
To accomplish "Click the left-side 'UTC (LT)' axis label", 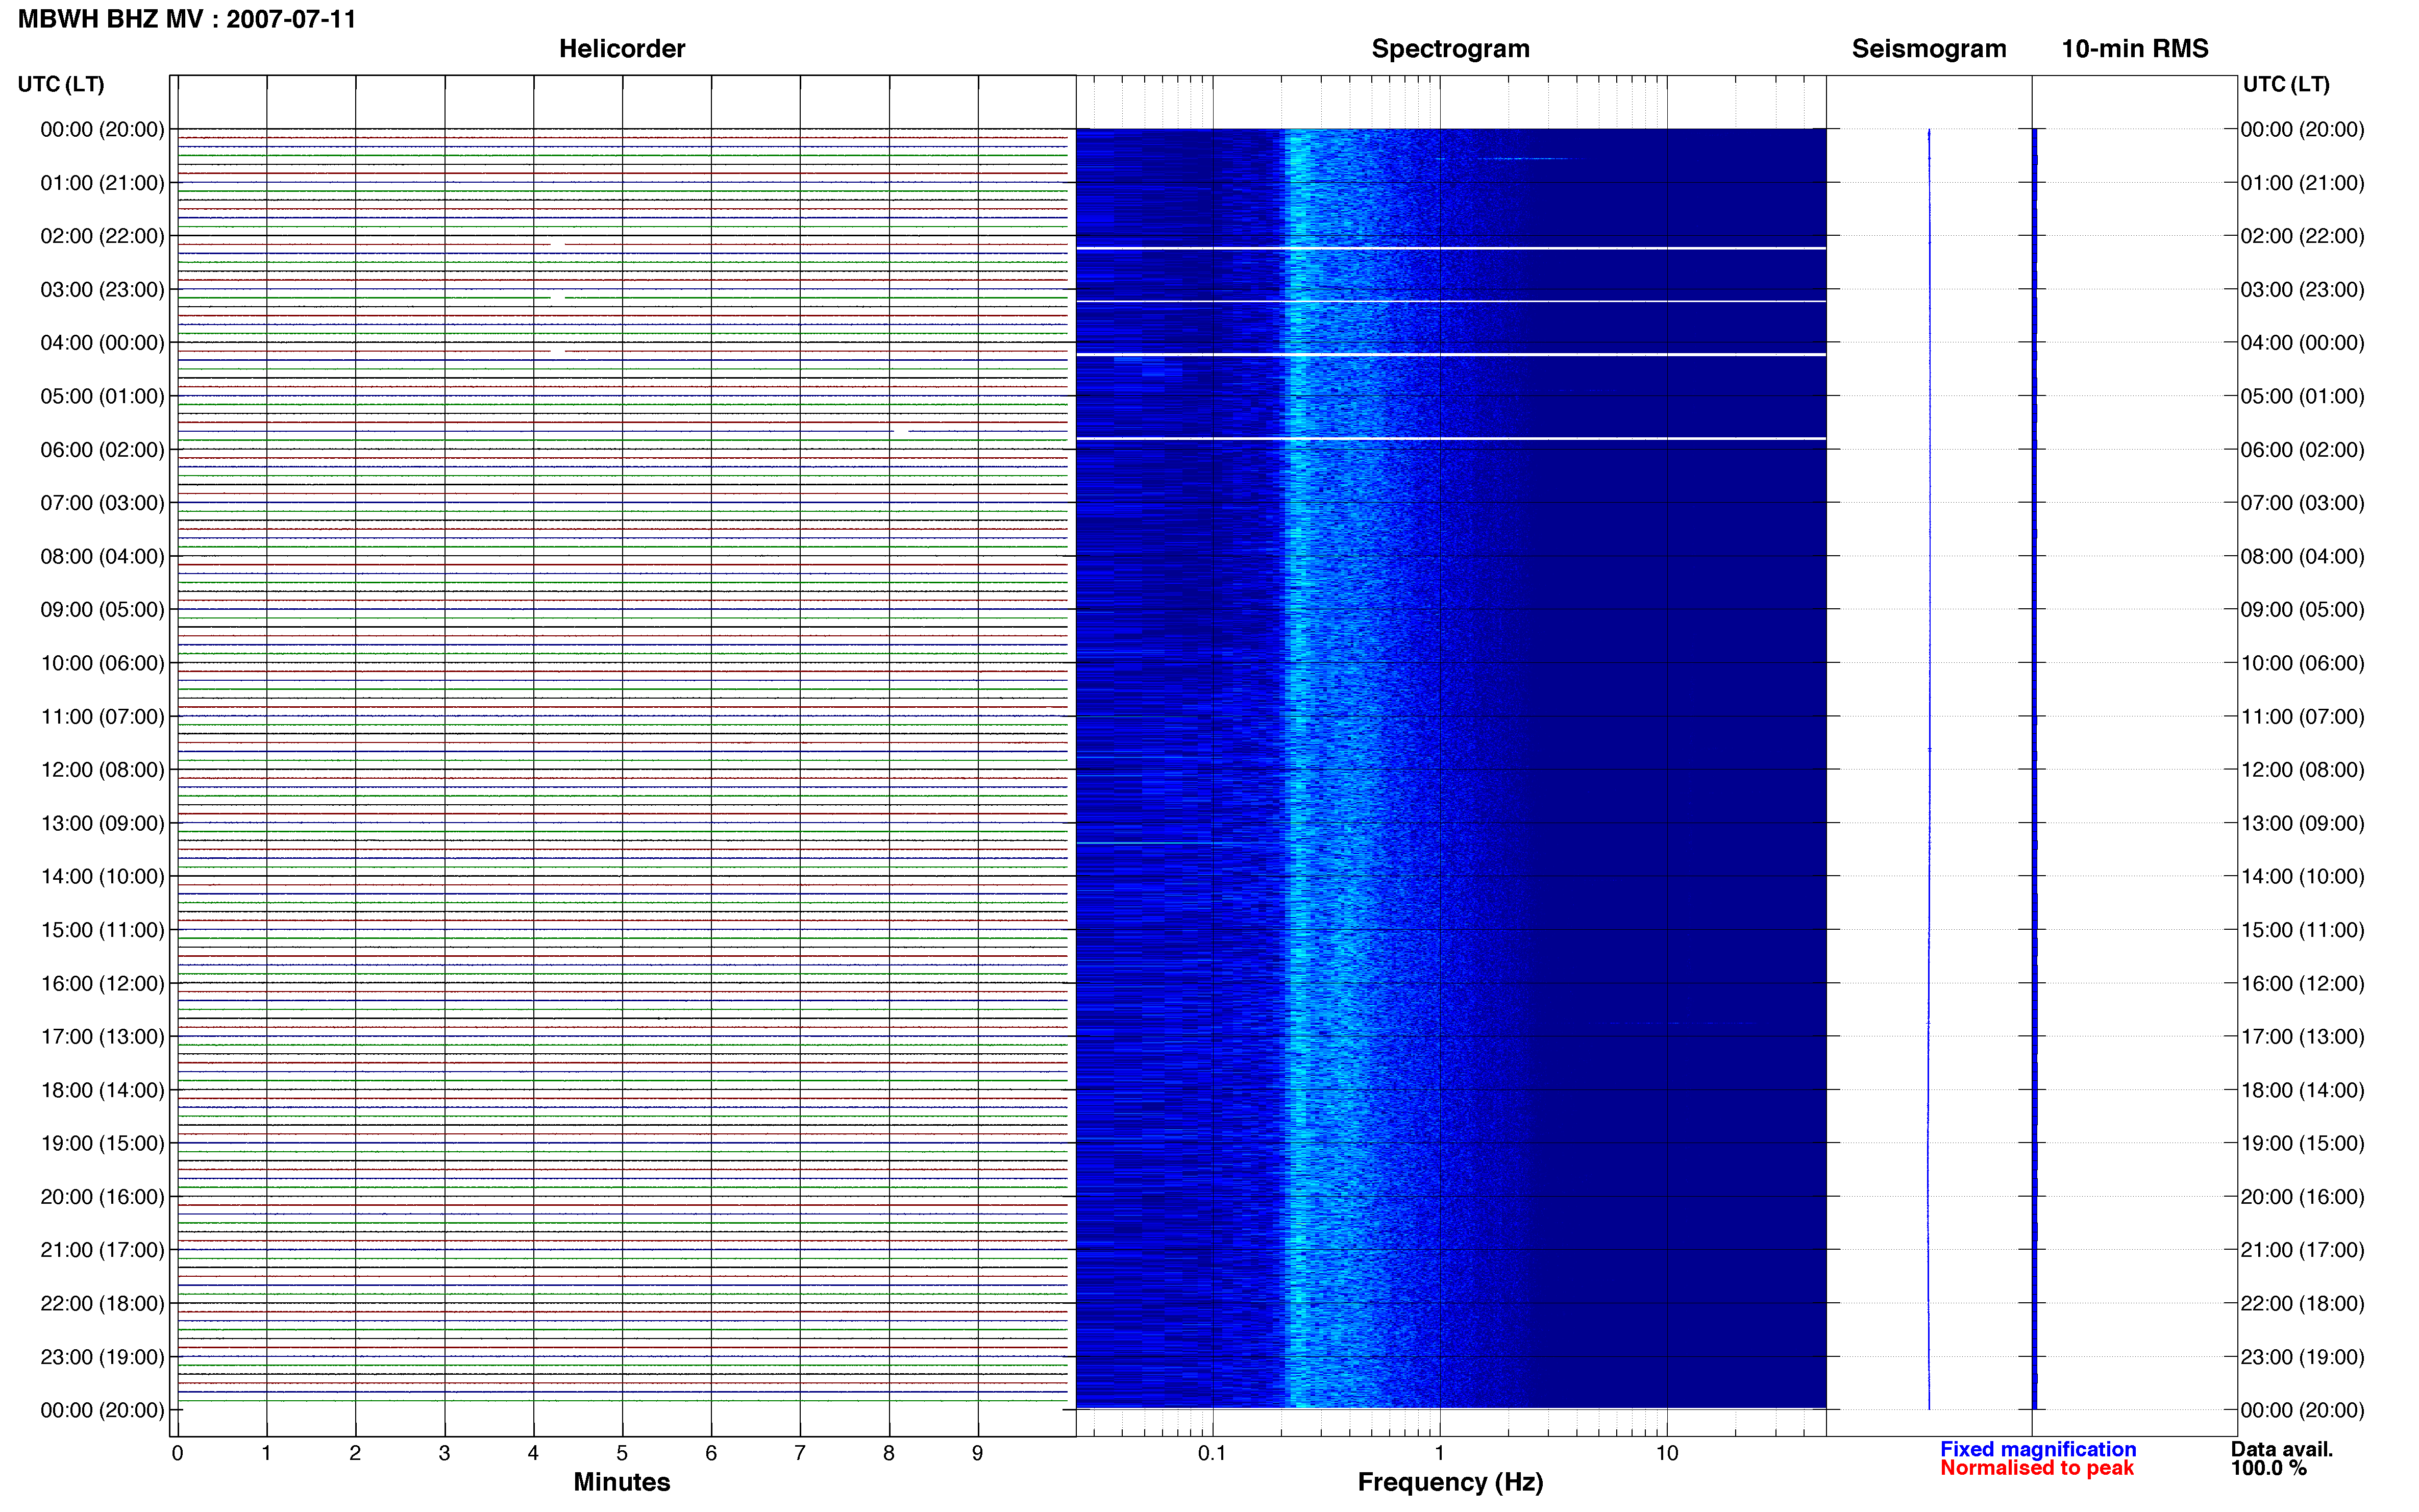I will click(x=61, y=84).
